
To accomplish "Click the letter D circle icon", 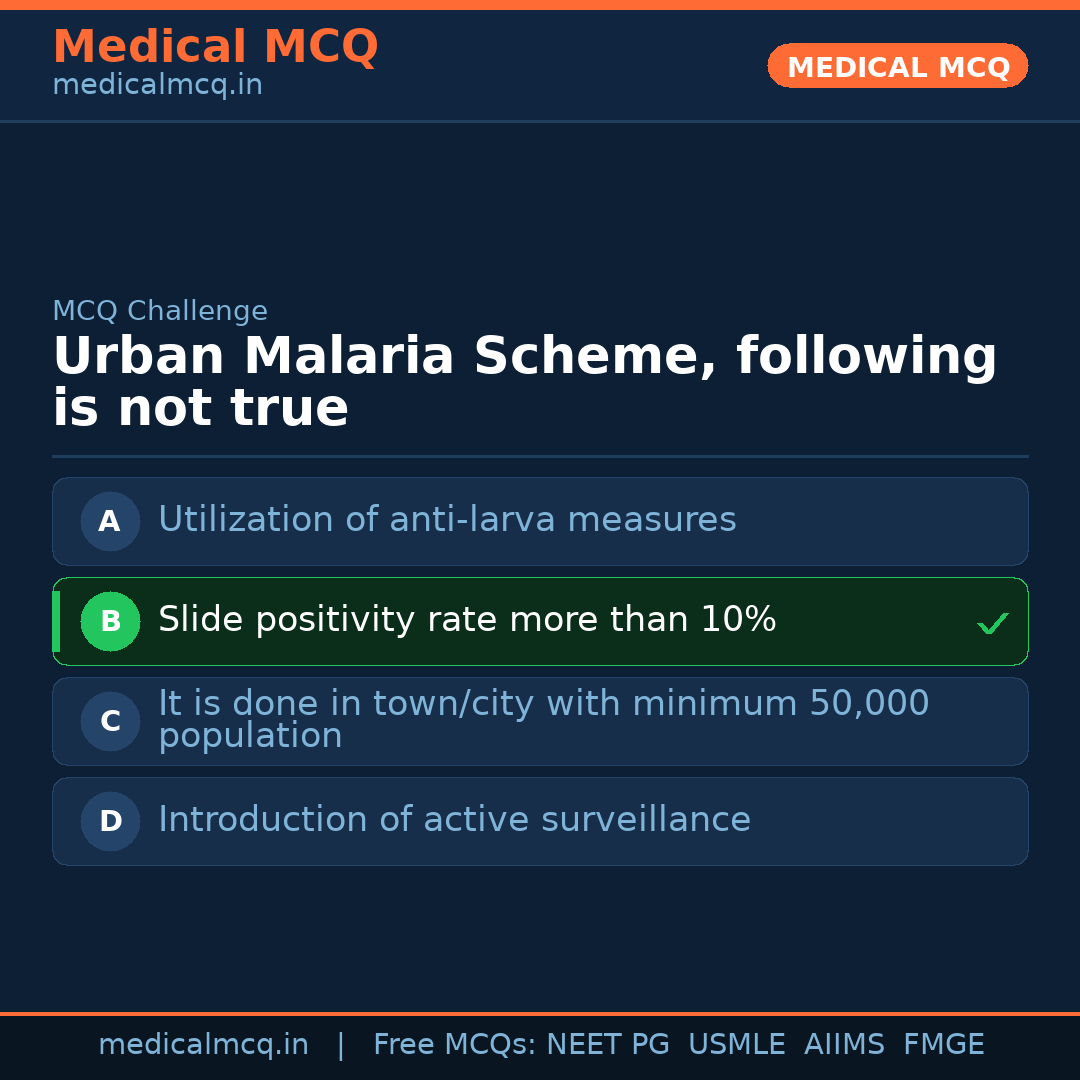I will pyautogui.click(x=110, y=821).
